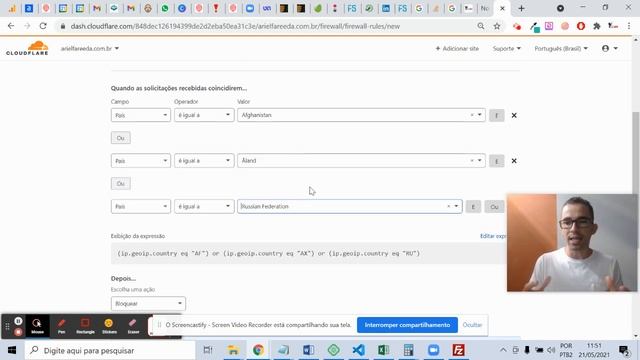Open the Åland country value dropdown
This screenshot has width=640, height=360.
click(x=361, y=161)
